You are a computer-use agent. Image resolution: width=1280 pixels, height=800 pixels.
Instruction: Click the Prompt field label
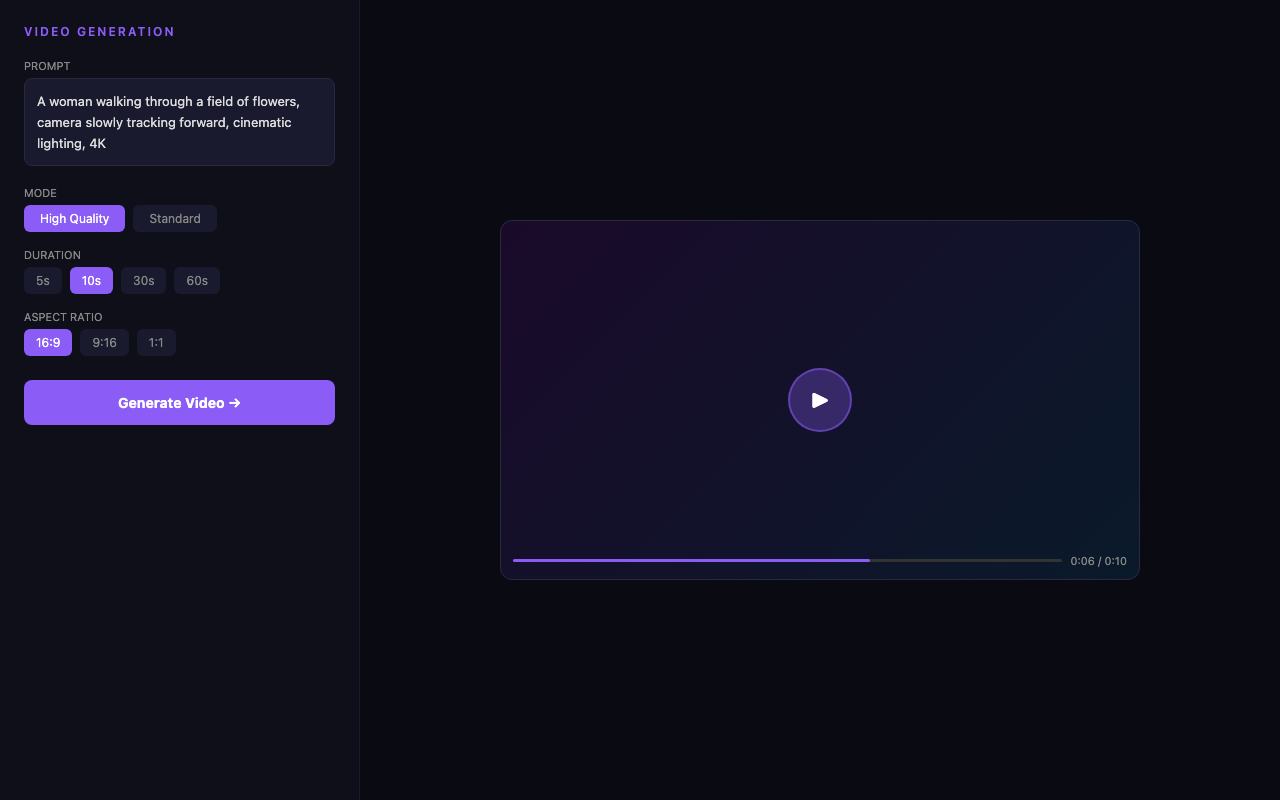(47, 66)
